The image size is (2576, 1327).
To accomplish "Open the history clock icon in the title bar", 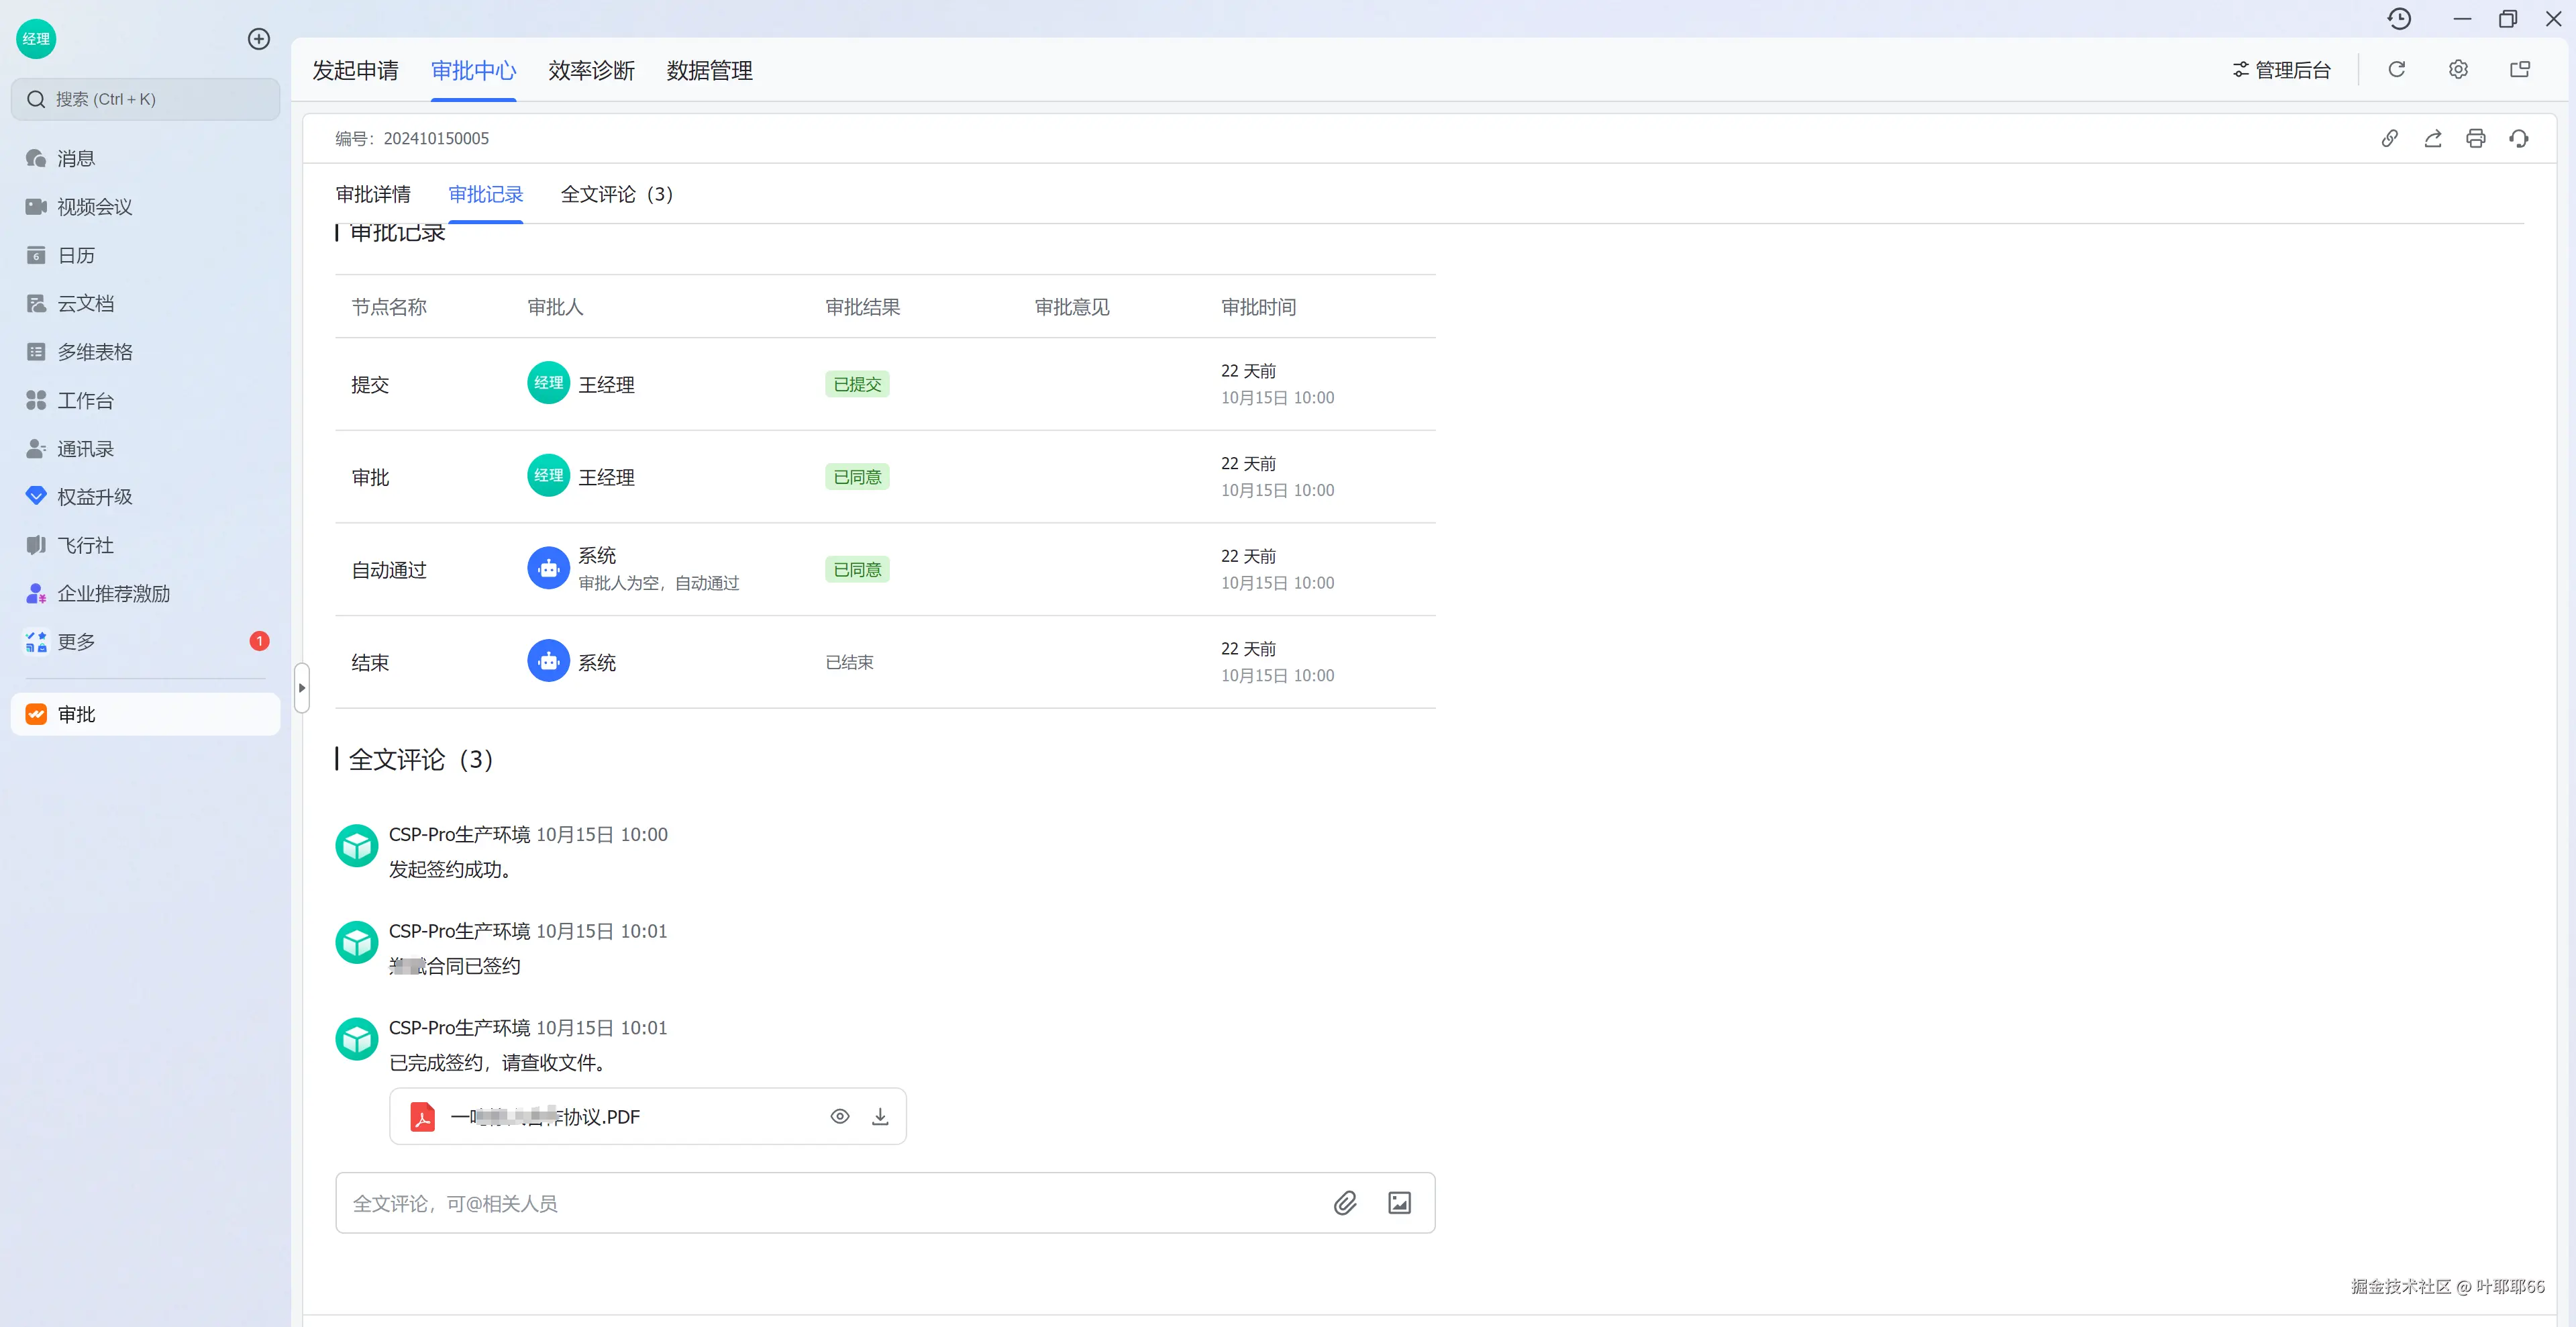I will [x=2399, y=19].
